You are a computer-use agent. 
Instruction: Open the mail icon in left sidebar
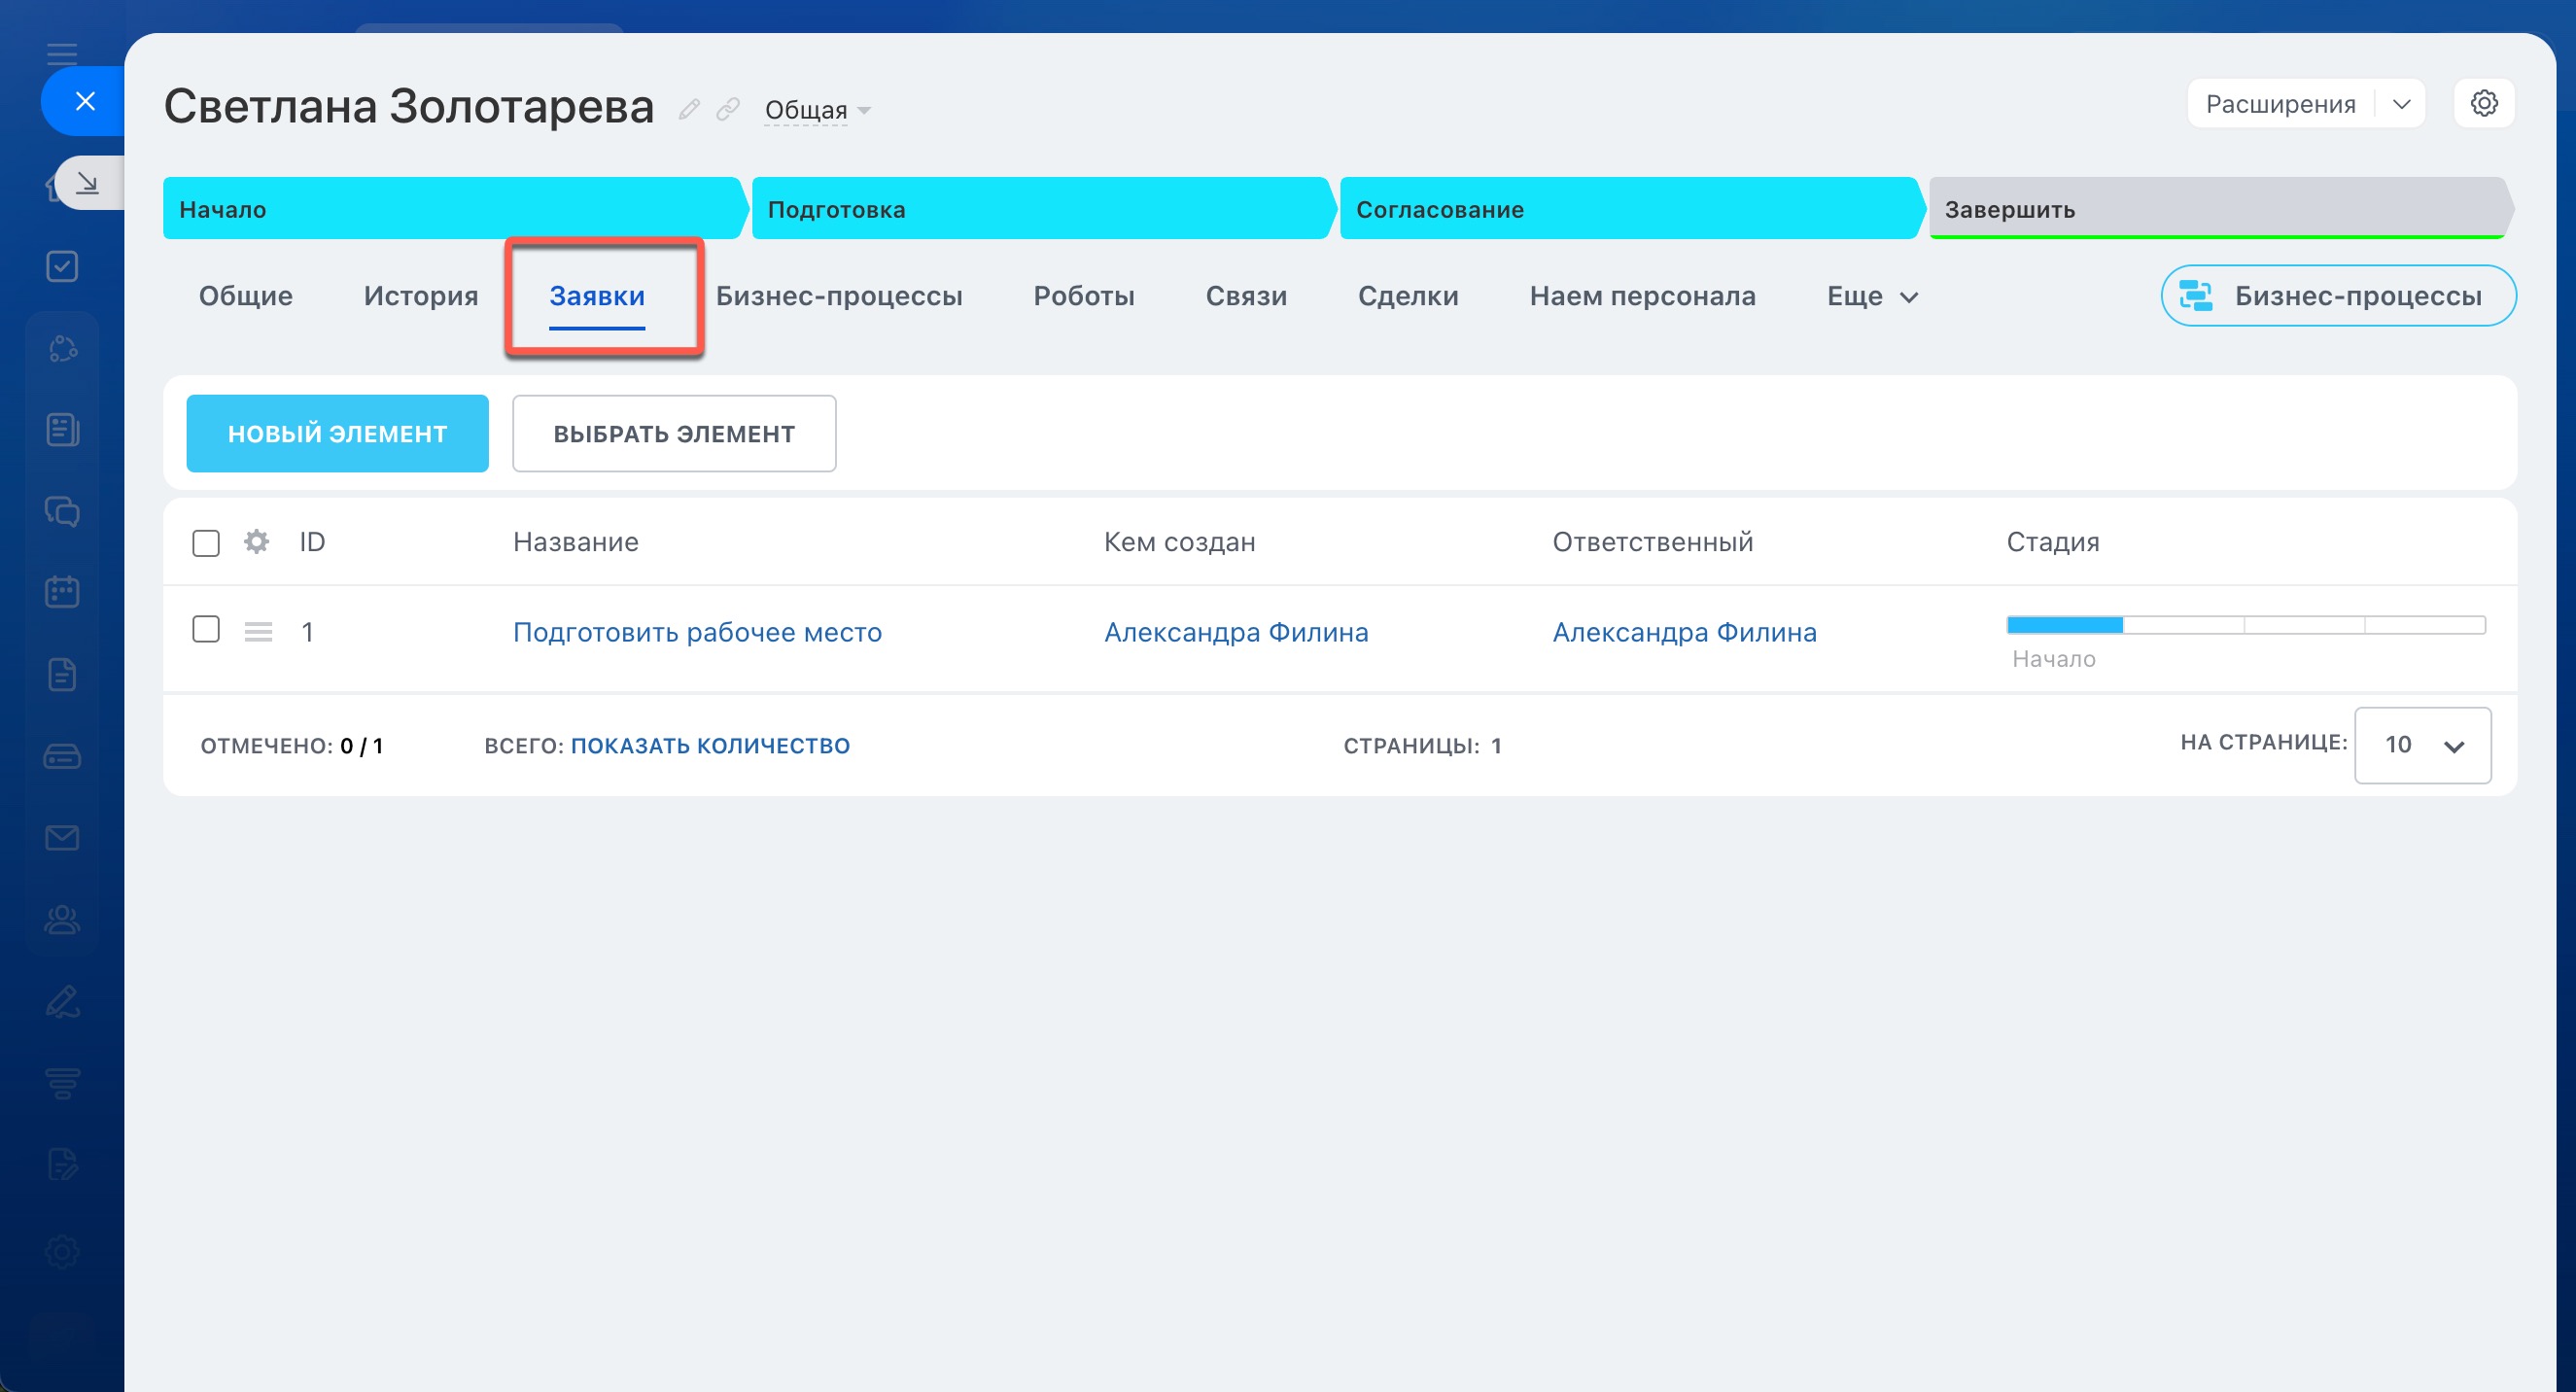tap(62, 838)
